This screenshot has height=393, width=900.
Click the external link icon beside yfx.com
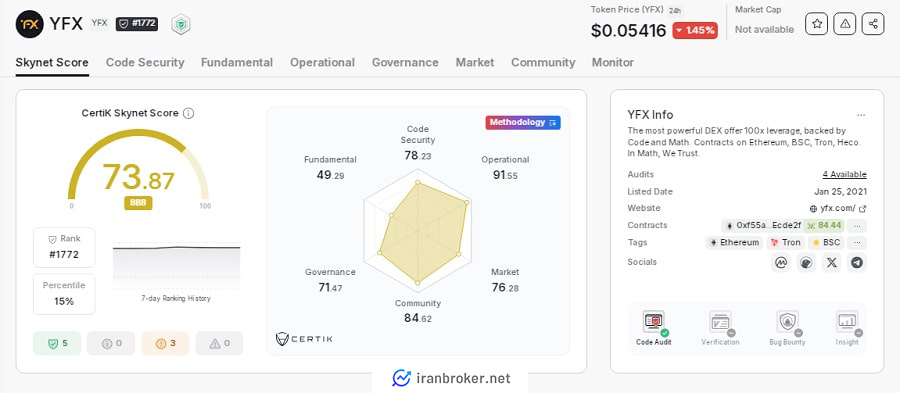[862, 208]
